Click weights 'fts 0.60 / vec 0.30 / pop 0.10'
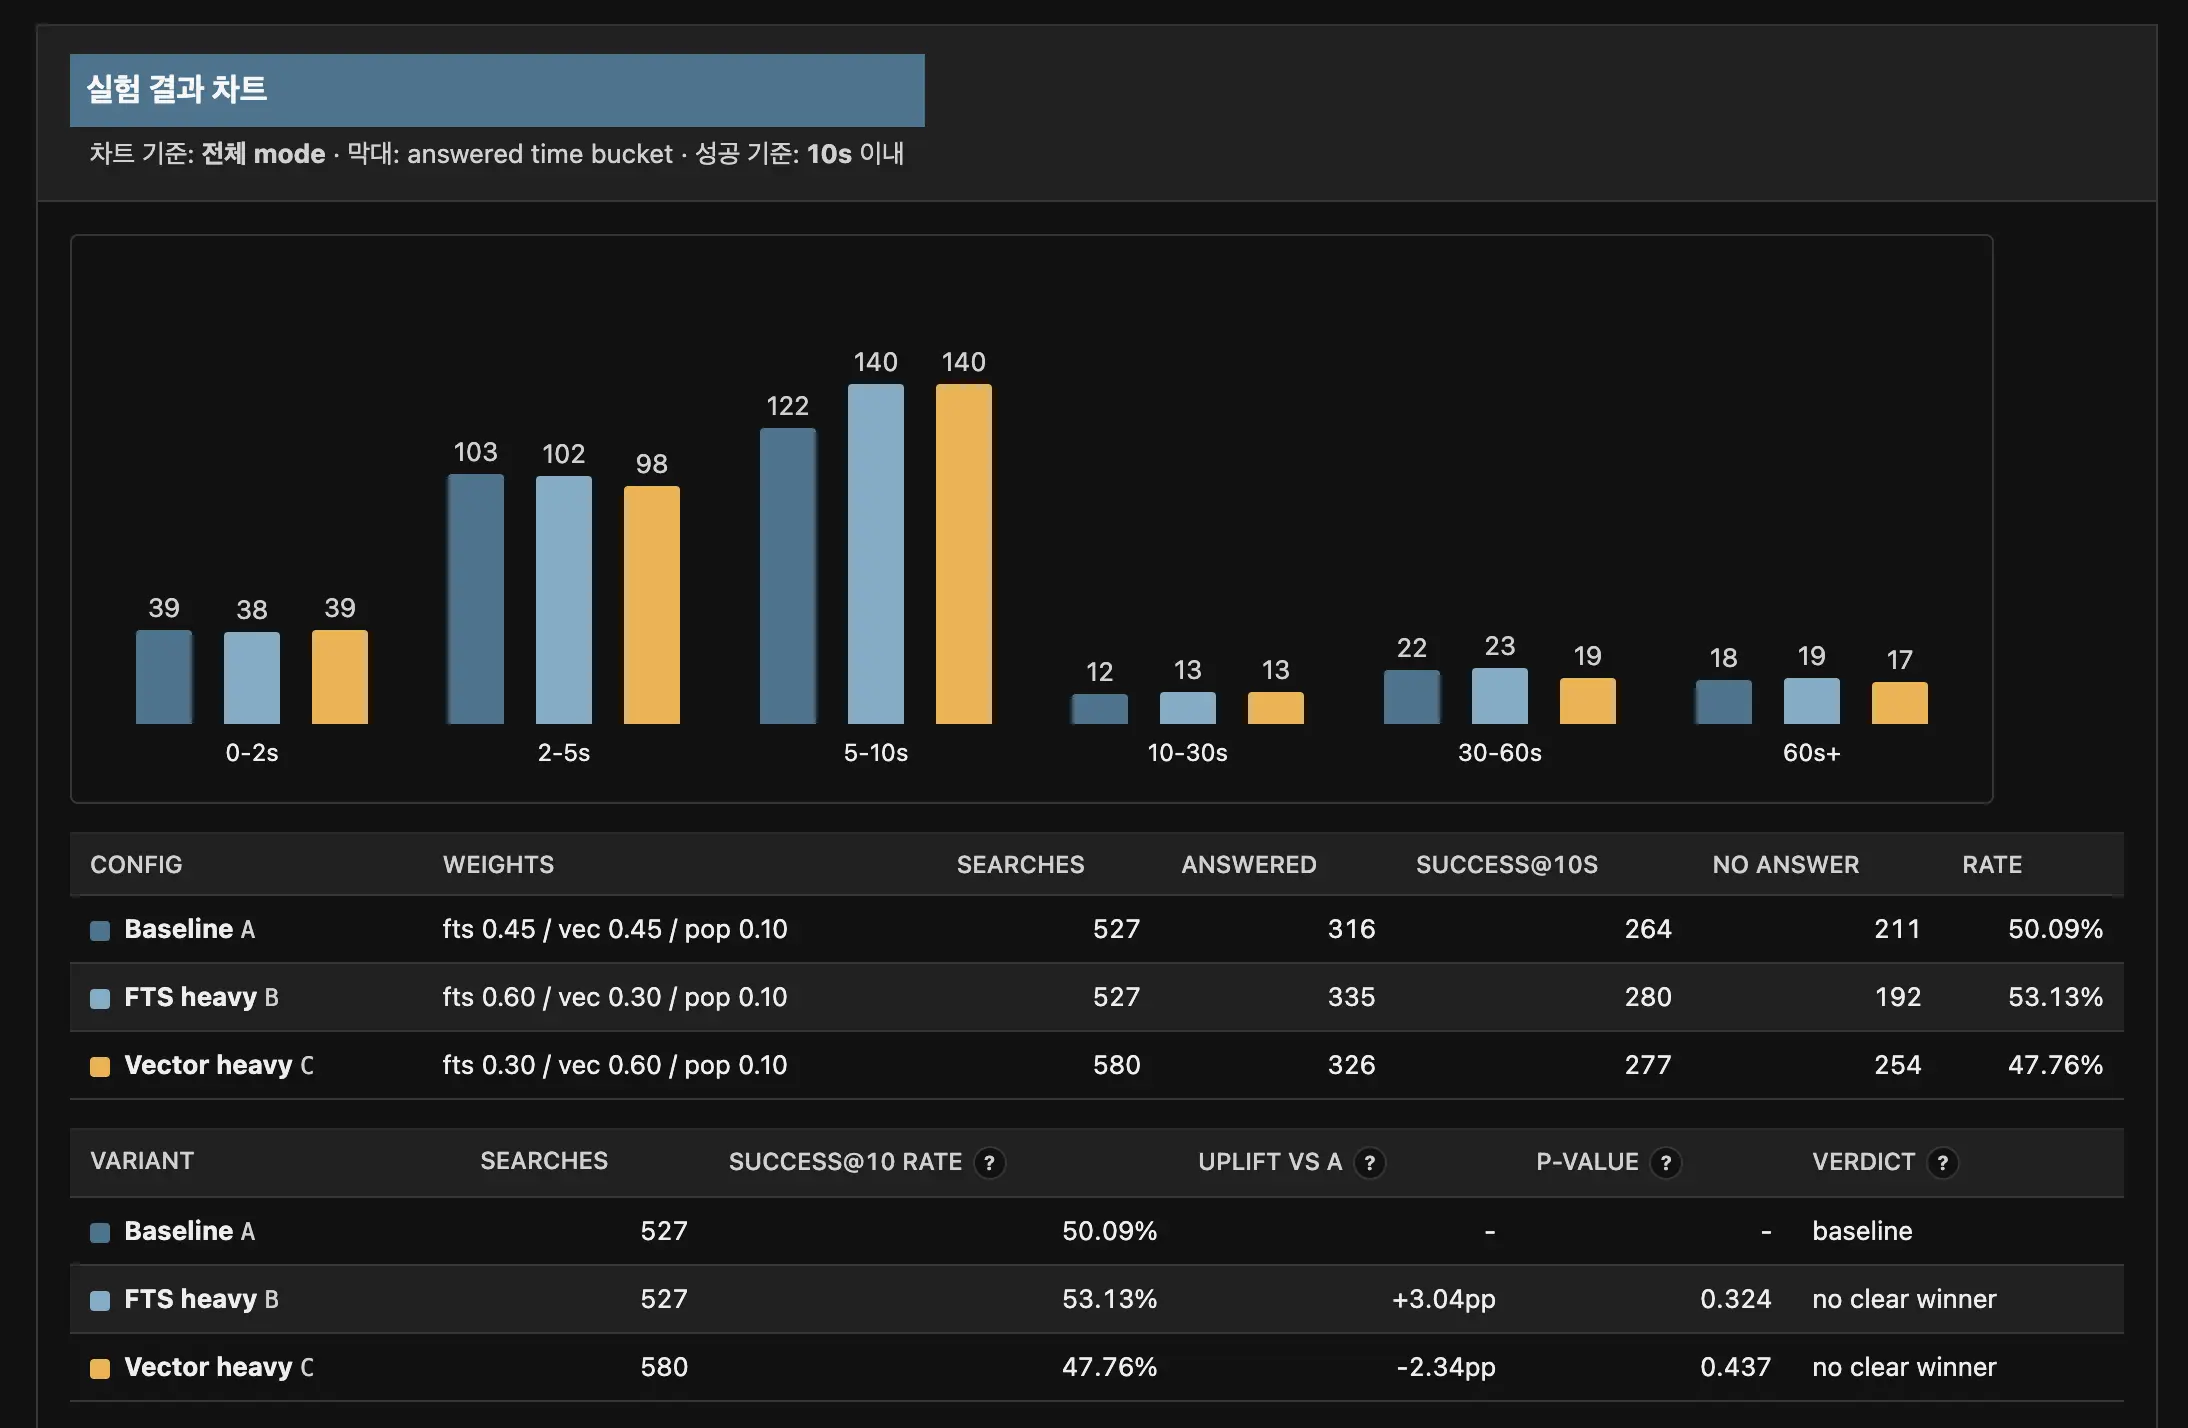2188x1428 pixels. (x=615, y=997)
